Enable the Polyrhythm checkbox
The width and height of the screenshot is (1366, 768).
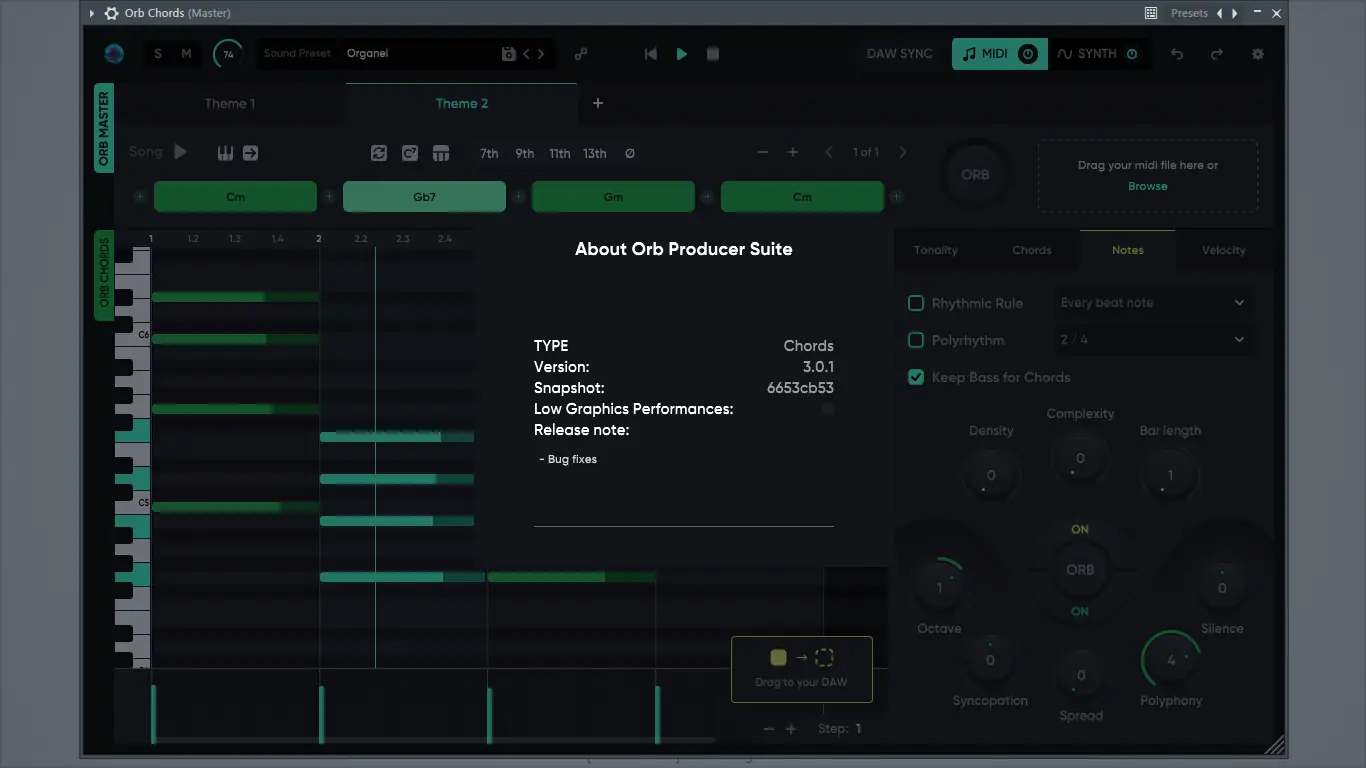click(915, 340)
